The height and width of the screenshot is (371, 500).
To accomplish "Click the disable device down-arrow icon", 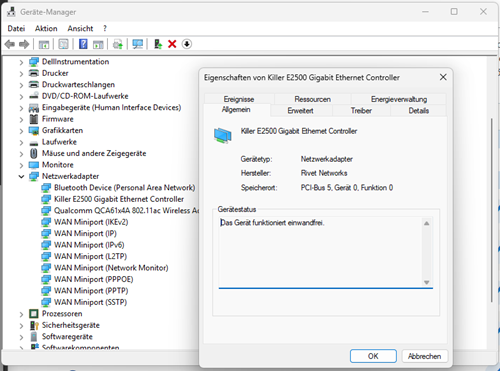I will click(x=187, y=44).
